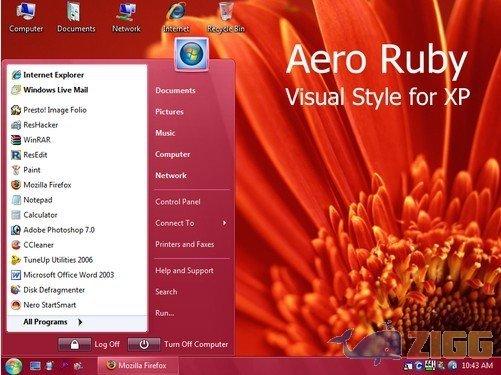Click the Start orb button
501x375 pixels.
pos(13,366)
